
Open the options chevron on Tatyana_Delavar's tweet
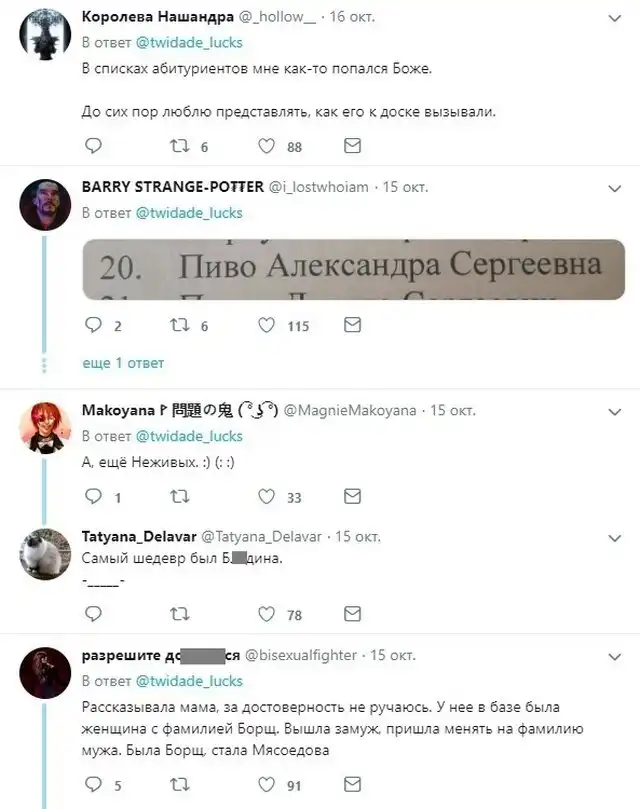point(614,539)
